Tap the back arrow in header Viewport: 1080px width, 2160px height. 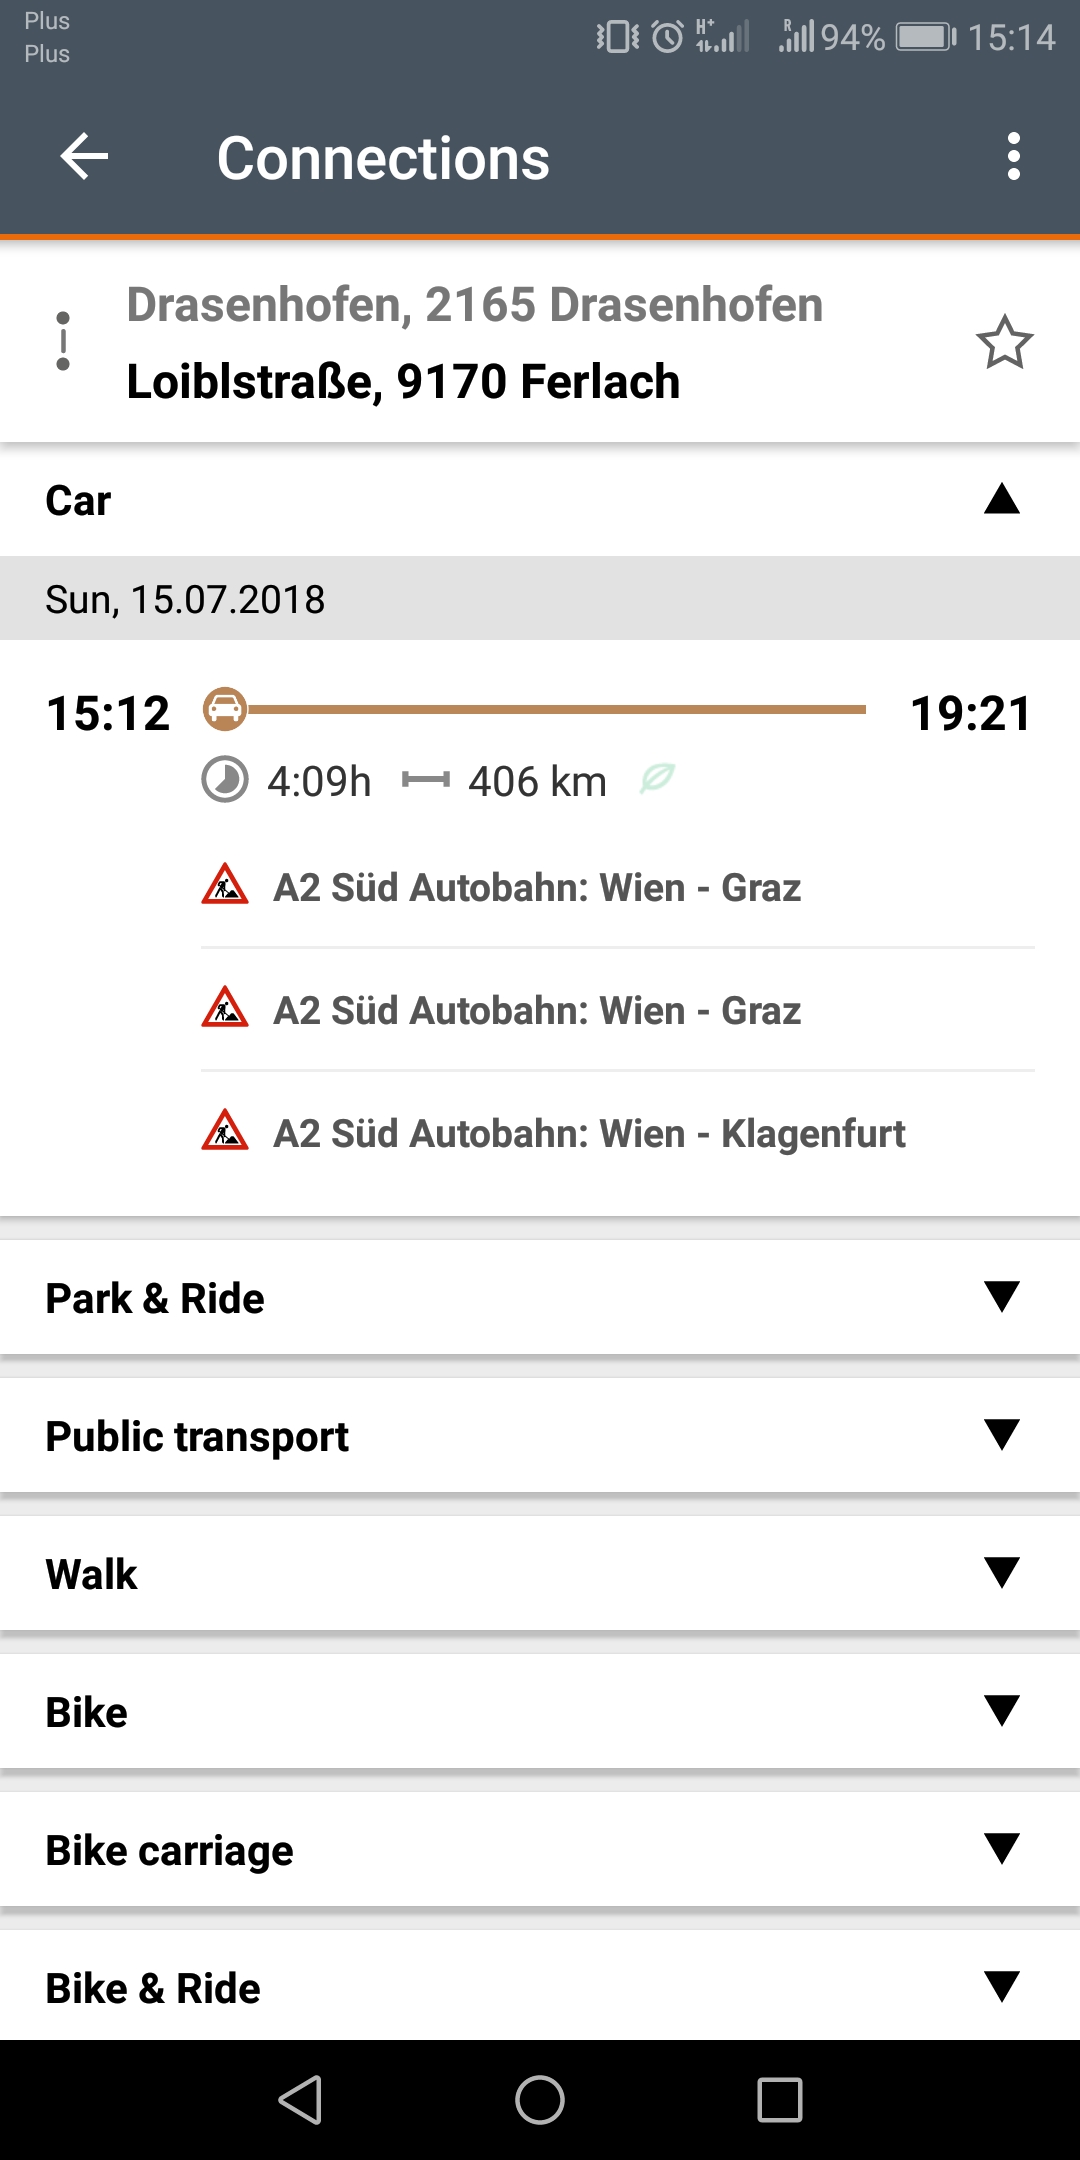pyautogui.click(x=84, y=157)
